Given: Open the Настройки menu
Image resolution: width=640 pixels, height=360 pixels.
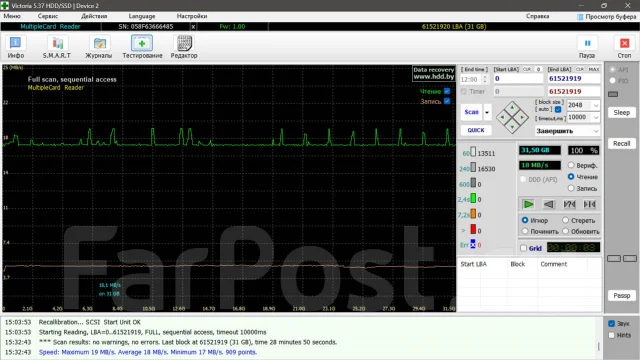Looking at the screenshot, I should pyautogui.click(x=192, y=16).
